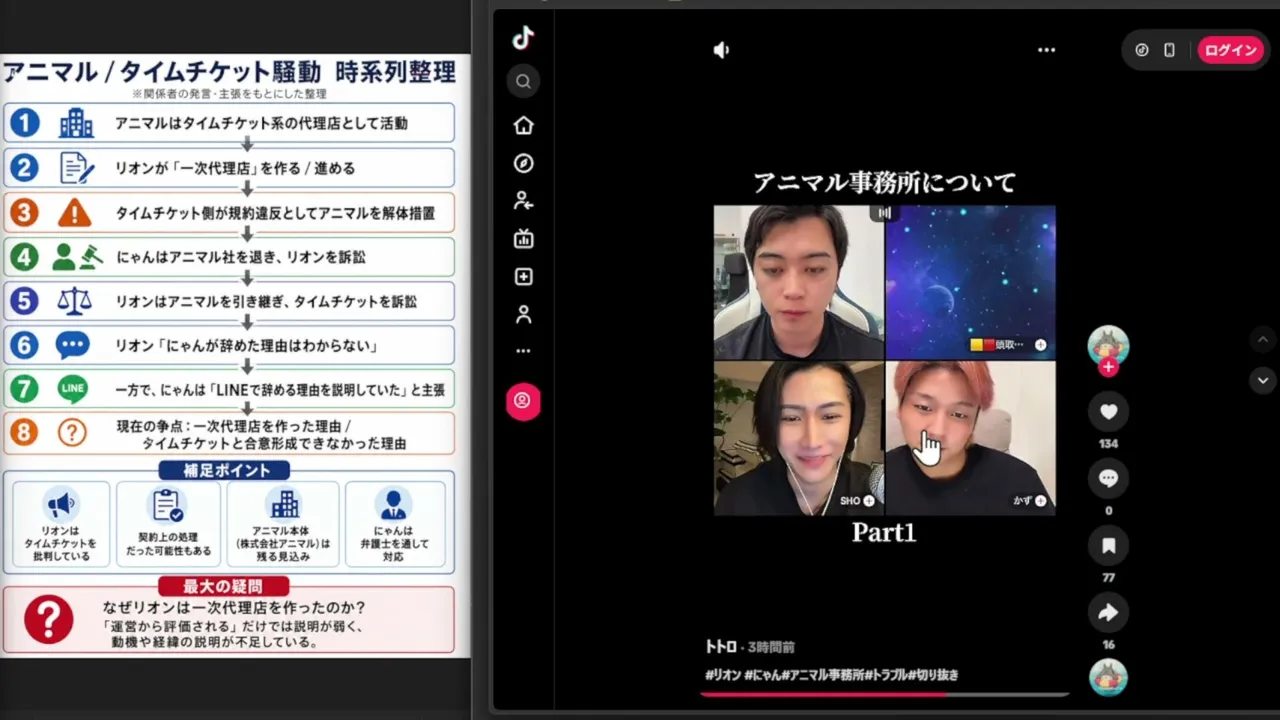Click the Upload plus icon in sidebar
Viewport: 1280px width, 720px height.
[523, 277]
